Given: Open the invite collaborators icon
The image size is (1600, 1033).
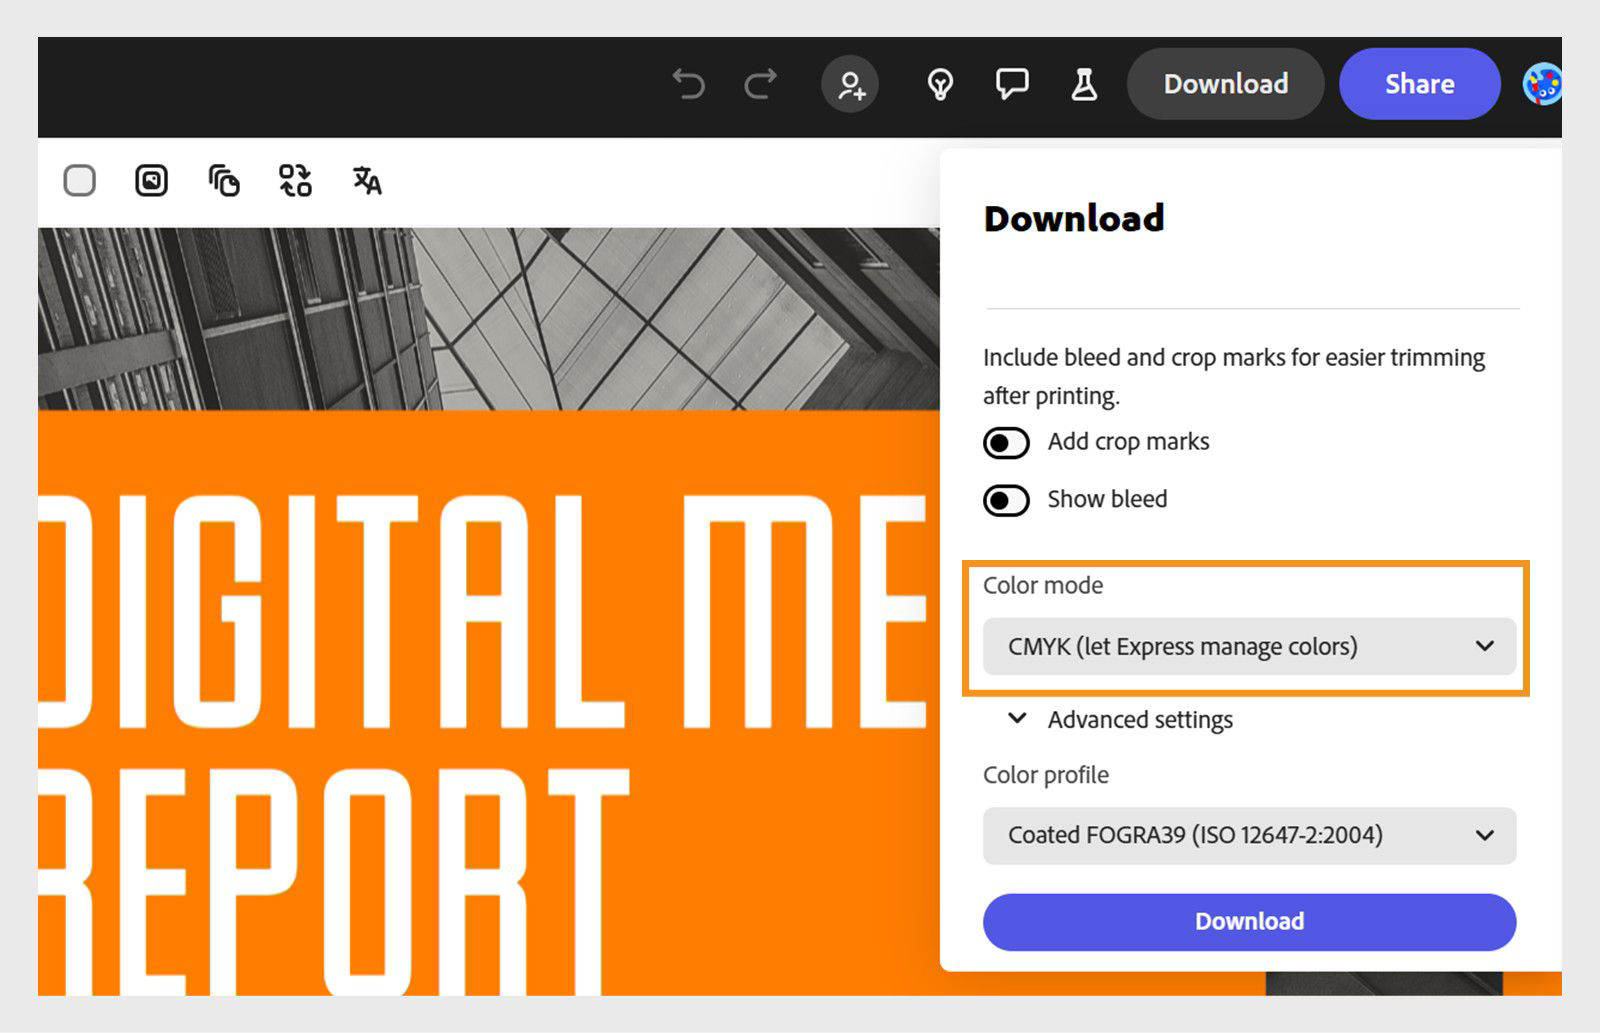Looking at the screenshot, I should (x=850, y=84).
